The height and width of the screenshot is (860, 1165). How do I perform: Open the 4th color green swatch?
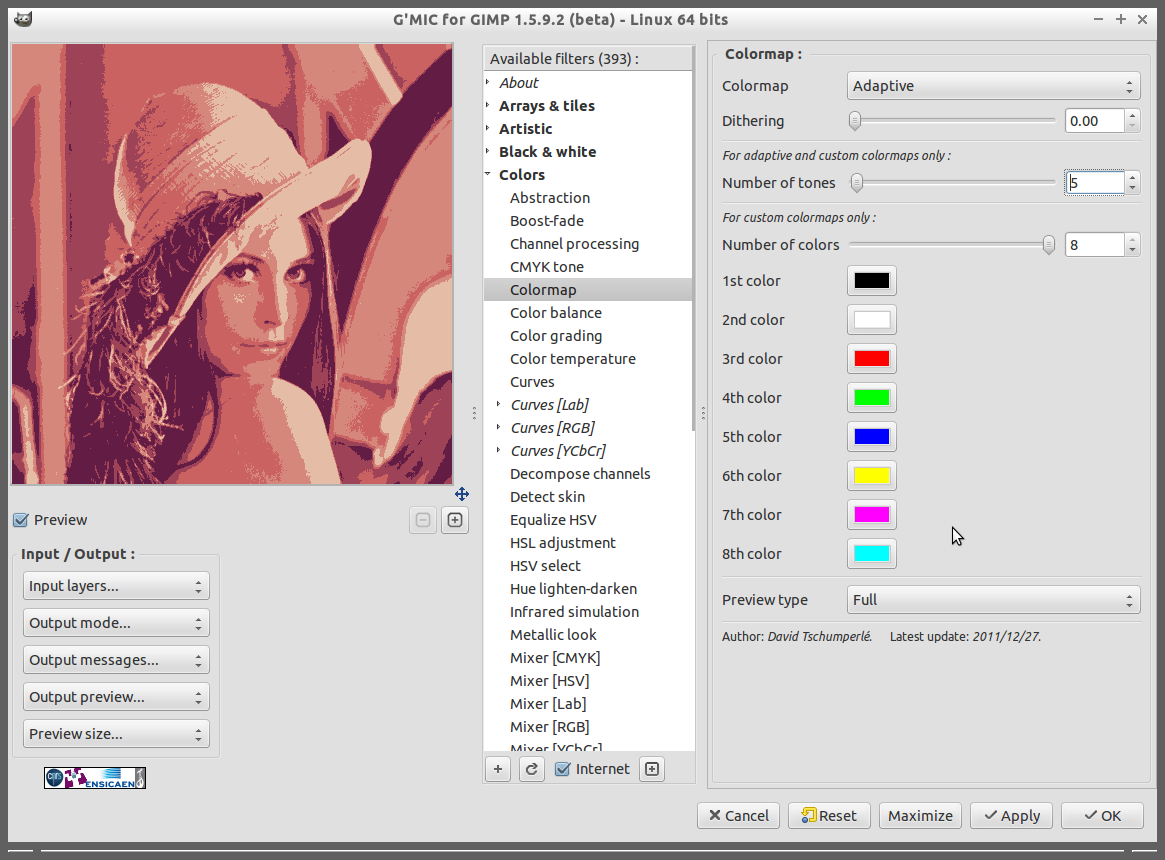872,398
